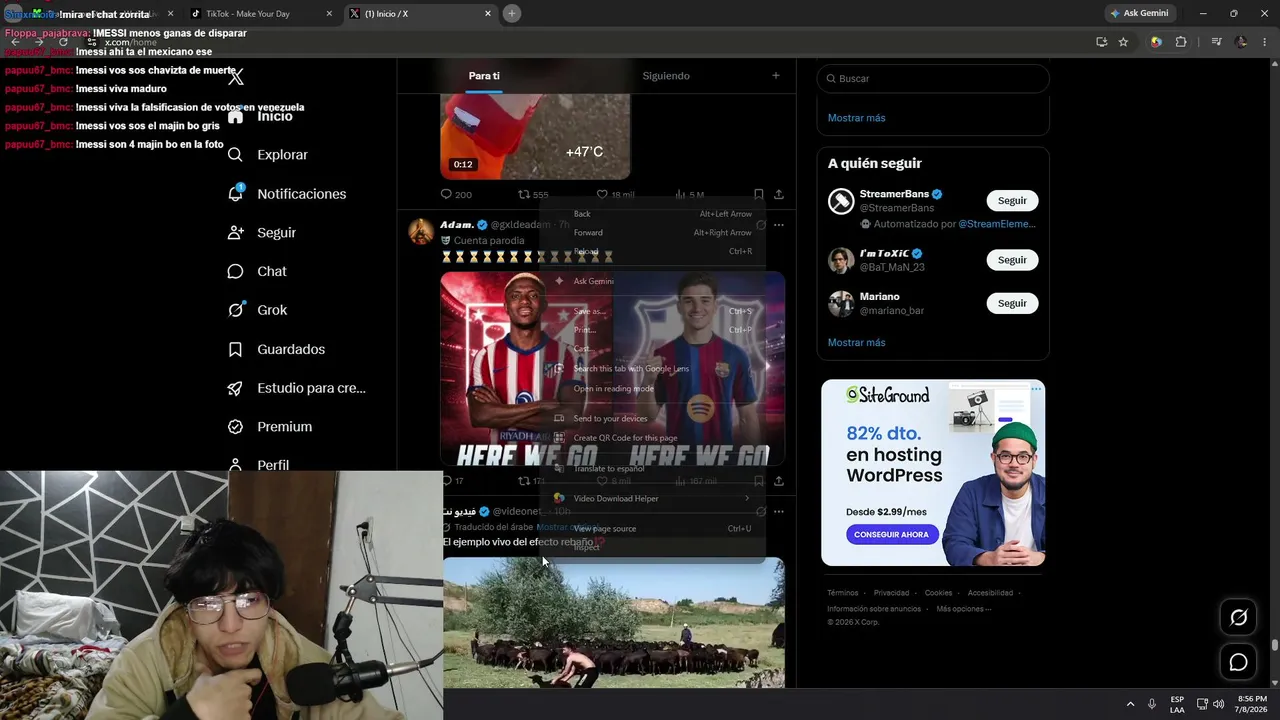This screenshot has height=720, width=1280.
Task: Open Notificaciones bell in the sidebar
Action: (236, 193)
